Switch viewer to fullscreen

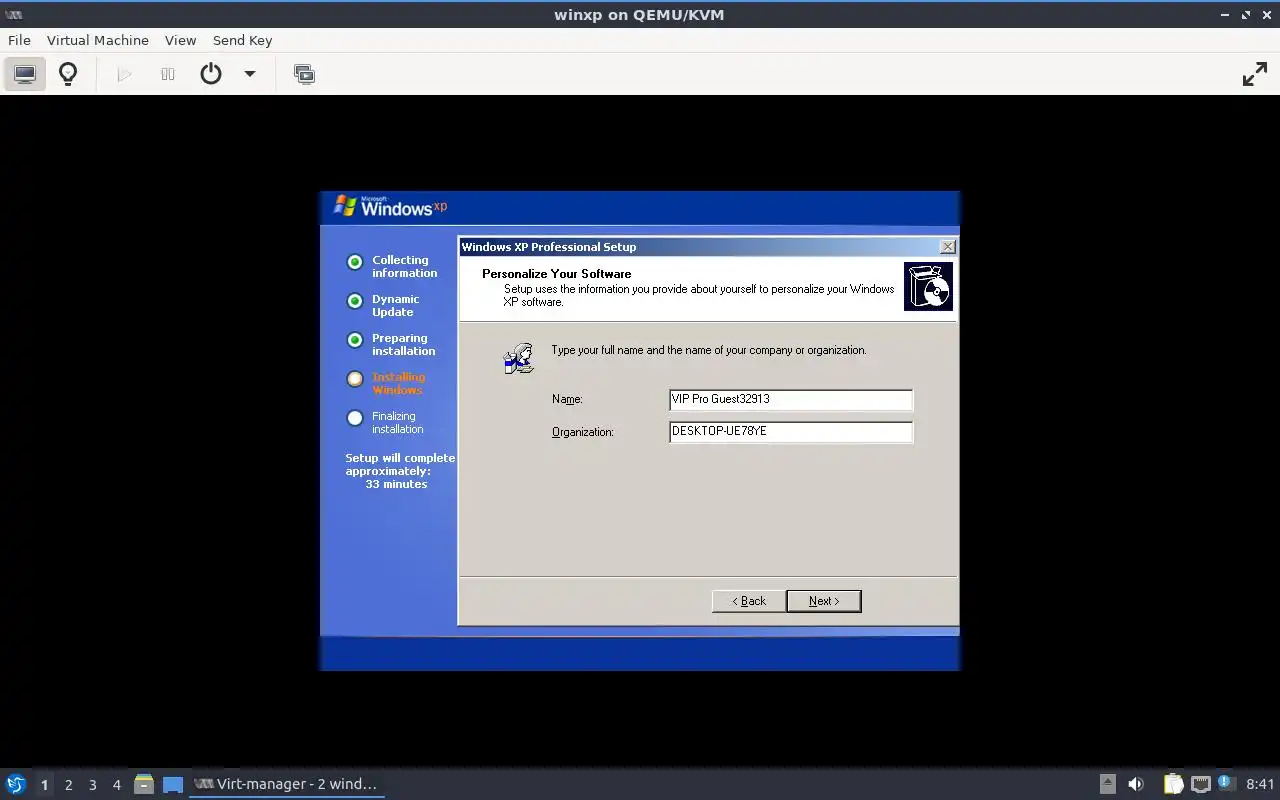click(x=1254, y=74)
